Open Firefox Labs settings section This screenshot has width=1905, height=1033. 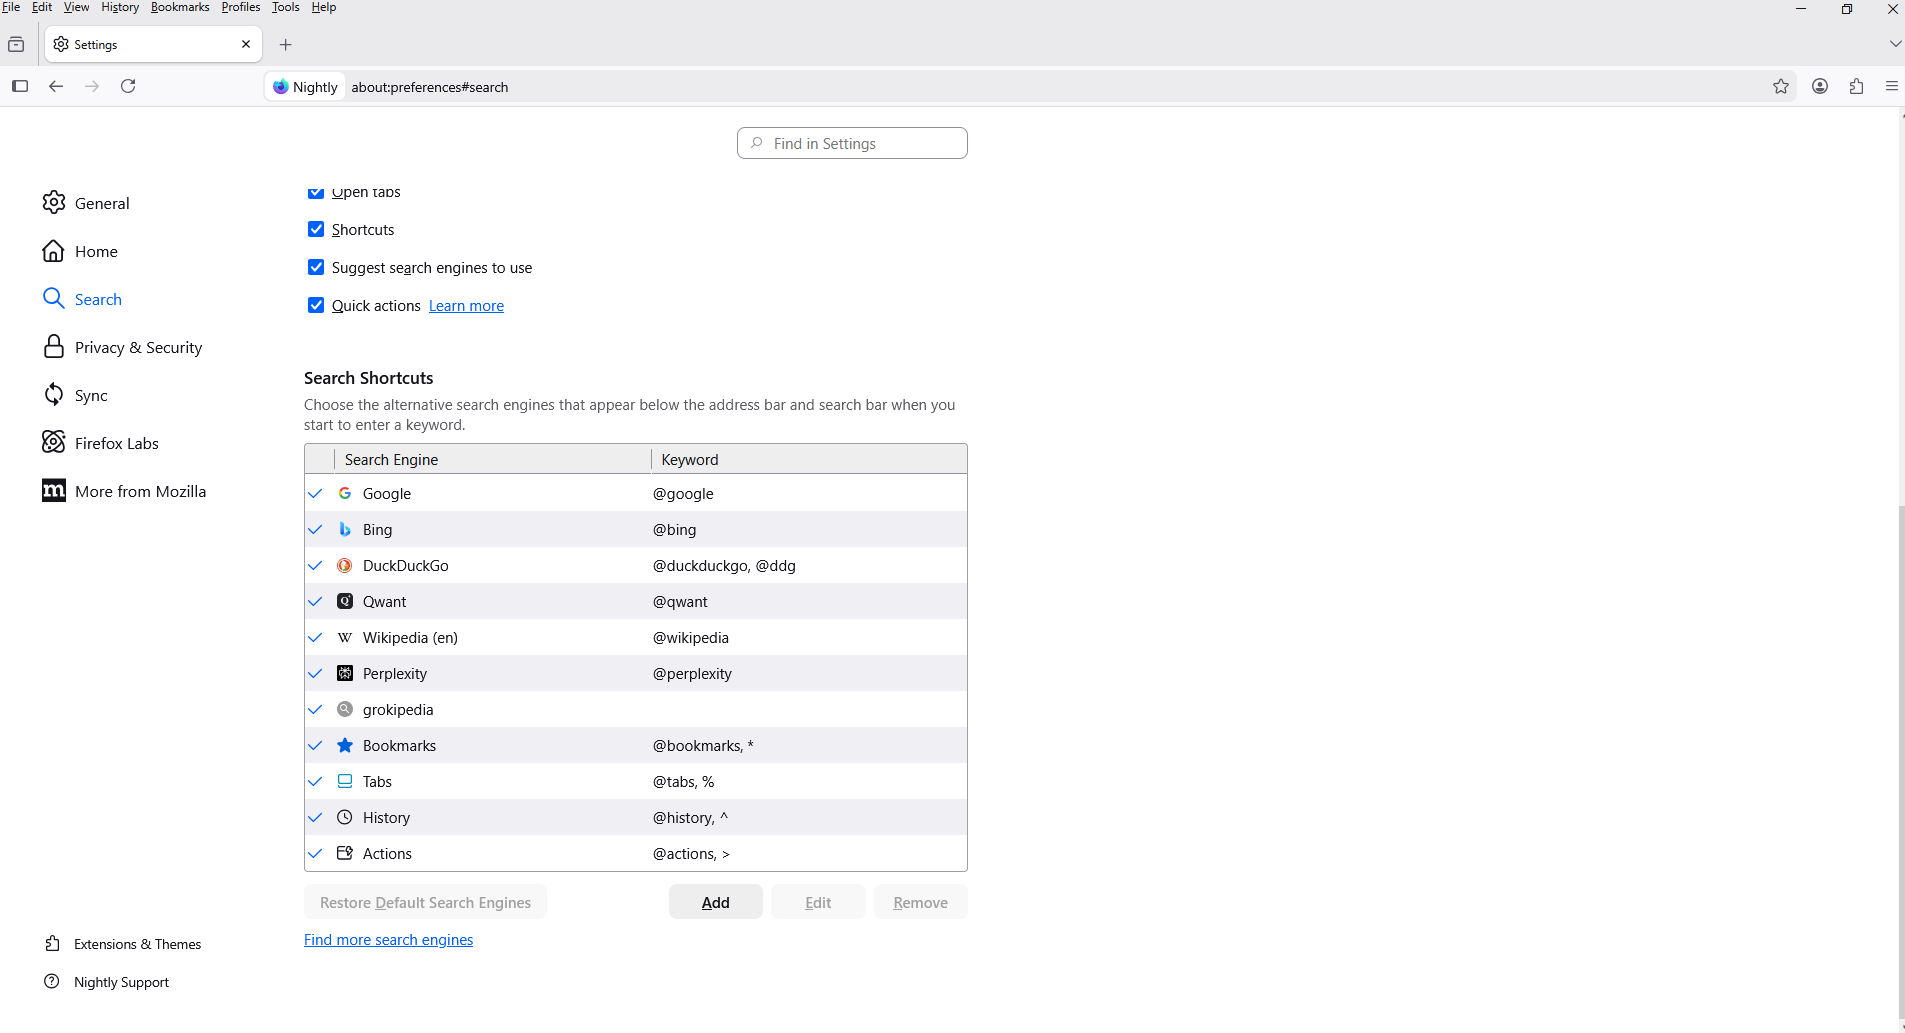tap(116, 443)
